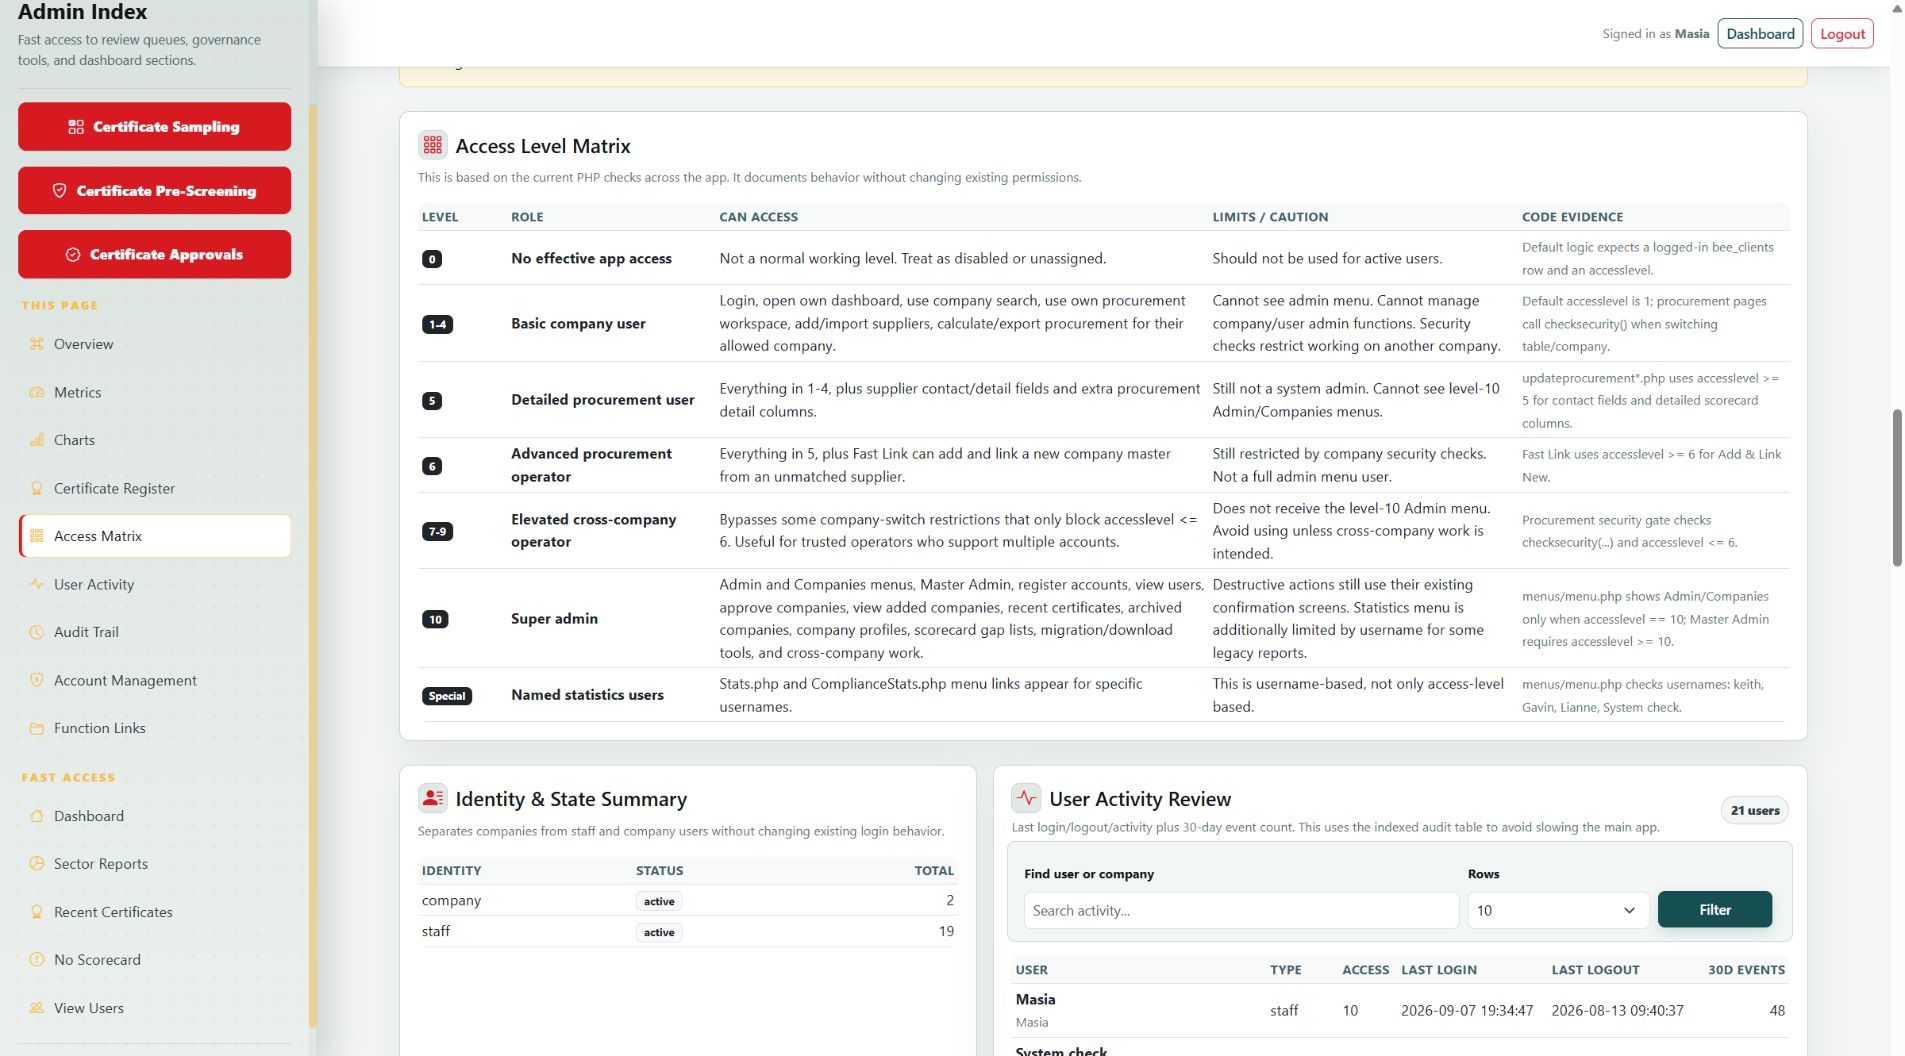Click the User Activity pulse icon in sidebar
Viewport: 1905px width, 1056px height.
click(37, 584)
